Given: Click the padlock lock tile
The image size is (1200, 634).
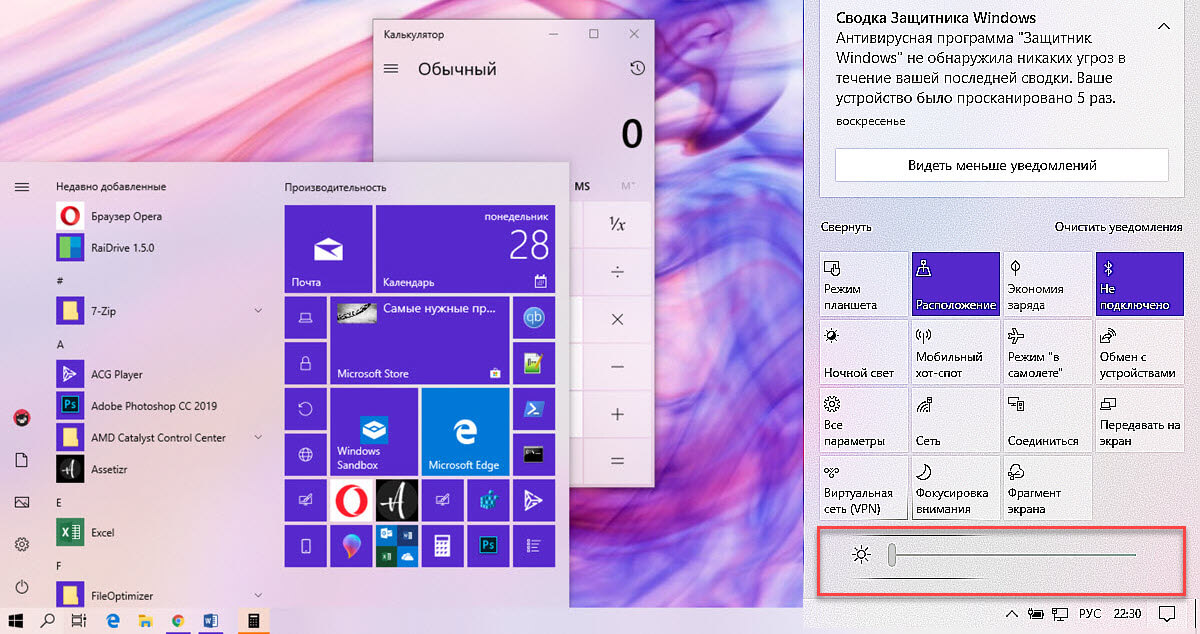Looking at the screenshot, I should [305, 362].
